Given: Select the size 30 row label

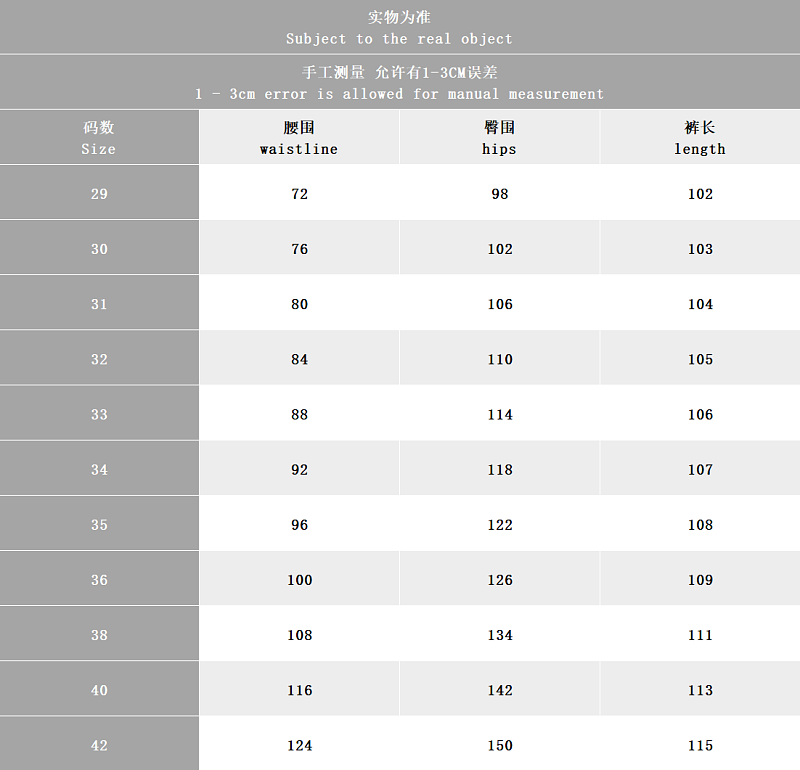Looking at the screenshot, I should click(99, 248).
